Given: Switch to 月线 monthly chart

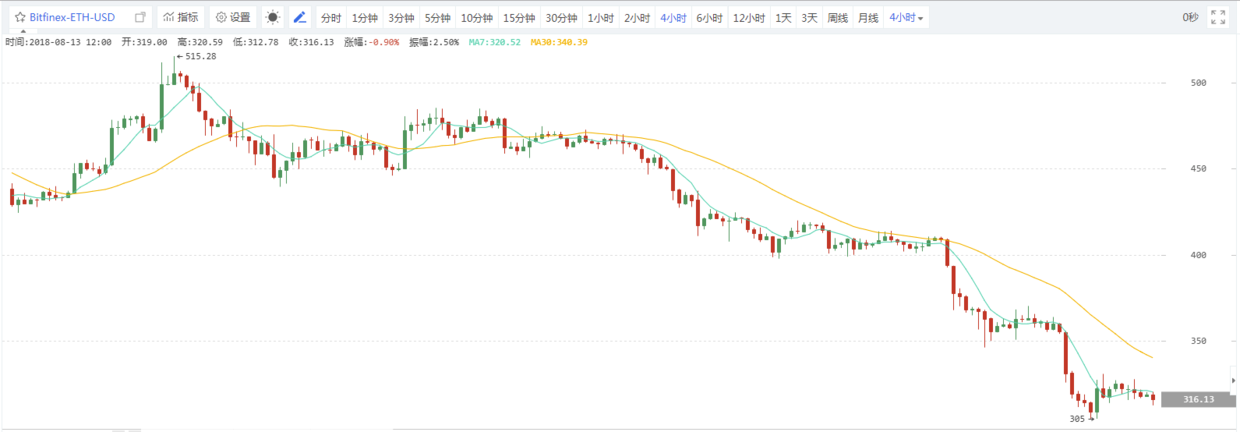Looking at the screenshot, I should 868,18.
